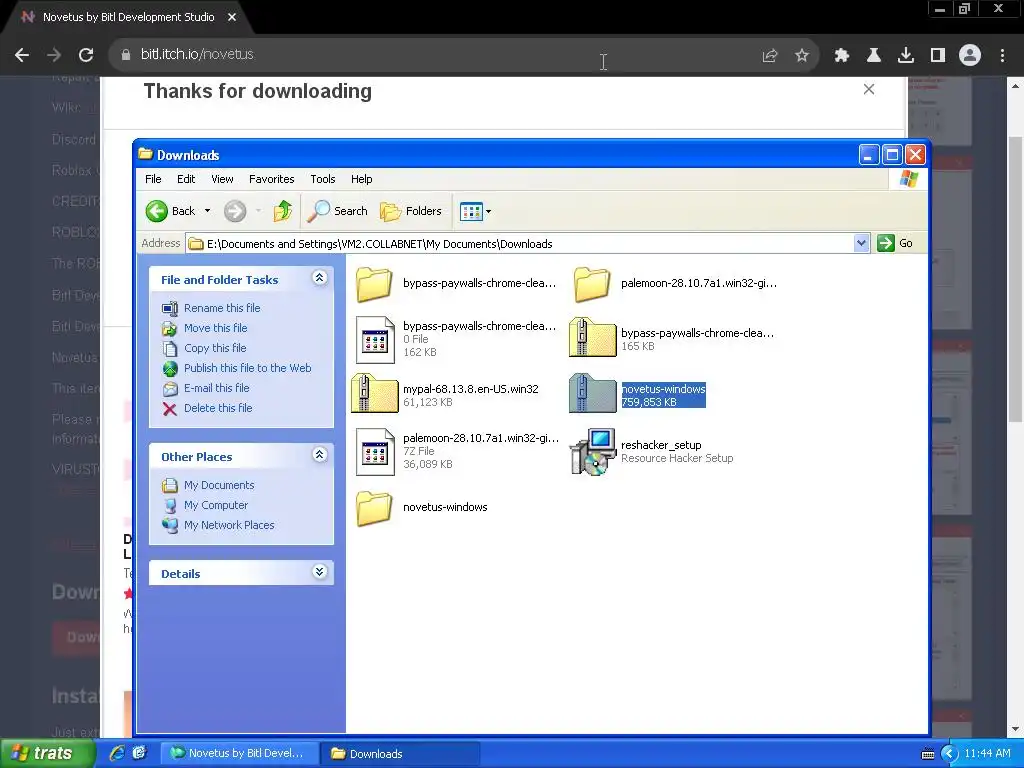Open the View menu
Image resolution: width=1024 pixels, height=768 pixels.
(222, 179)
